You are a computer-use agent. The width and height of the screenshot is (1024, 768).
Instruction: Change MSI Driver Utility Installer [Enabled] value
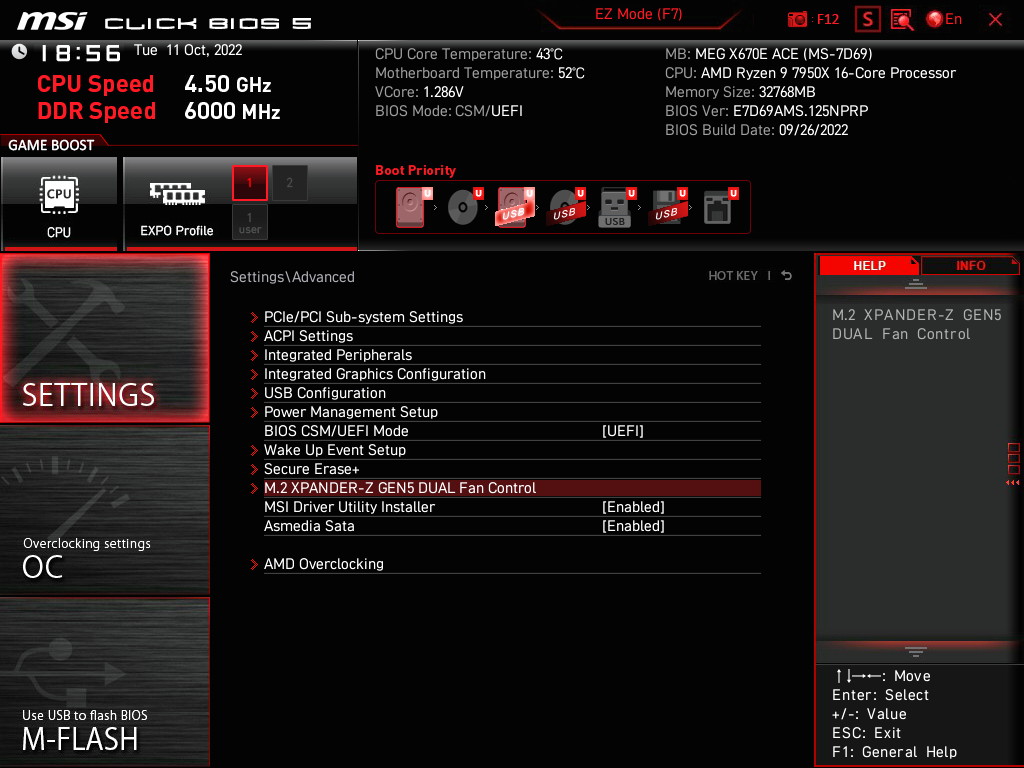pos(633,507)
